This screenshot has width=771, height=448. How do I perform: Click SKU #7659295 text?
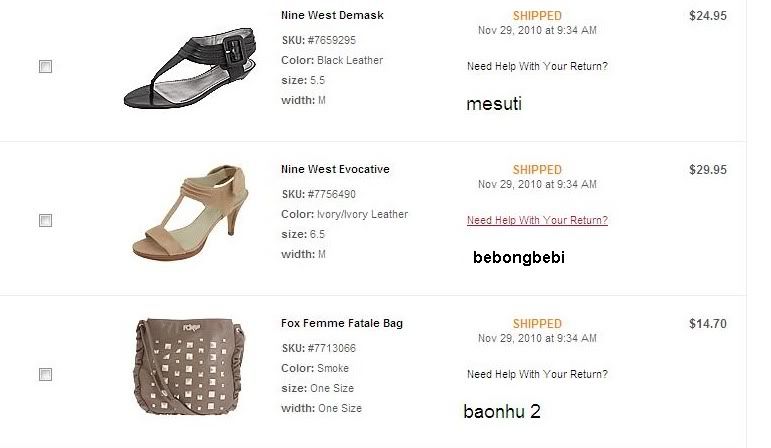[318, 41]
